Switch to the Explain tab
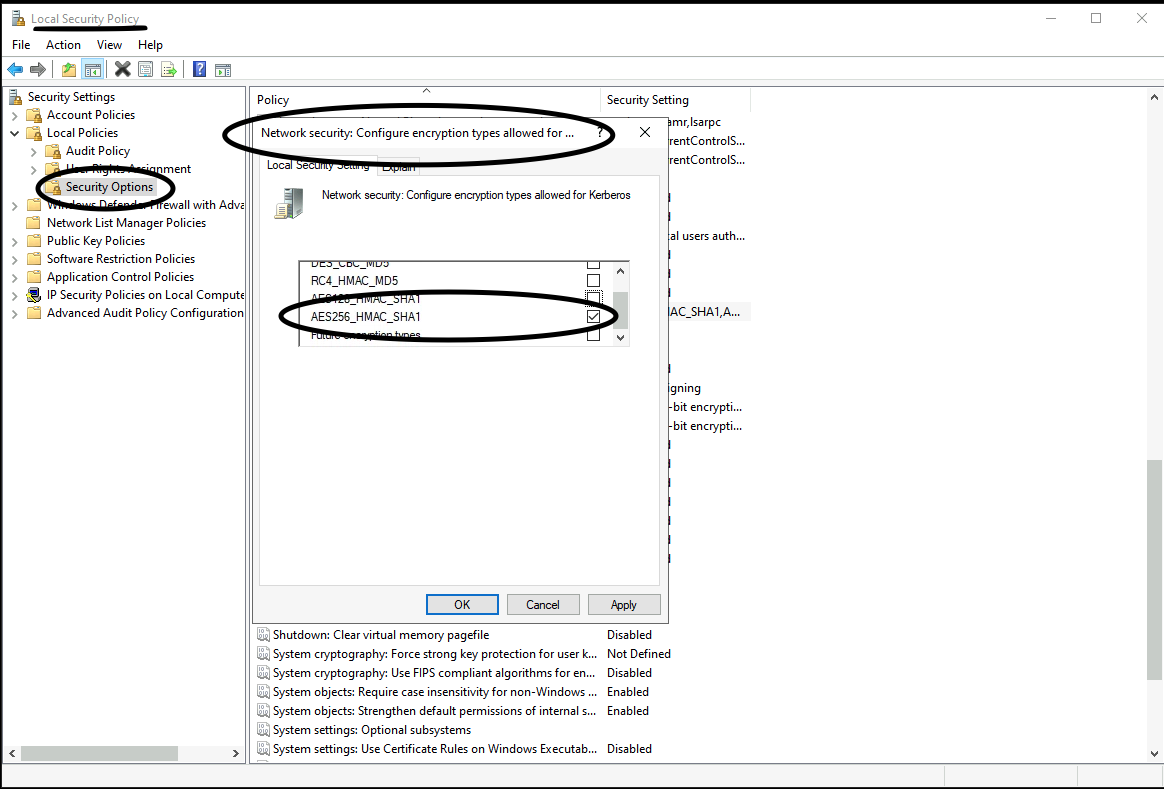1164x789 pixels. pyautogui.click(x=398, y=166)
